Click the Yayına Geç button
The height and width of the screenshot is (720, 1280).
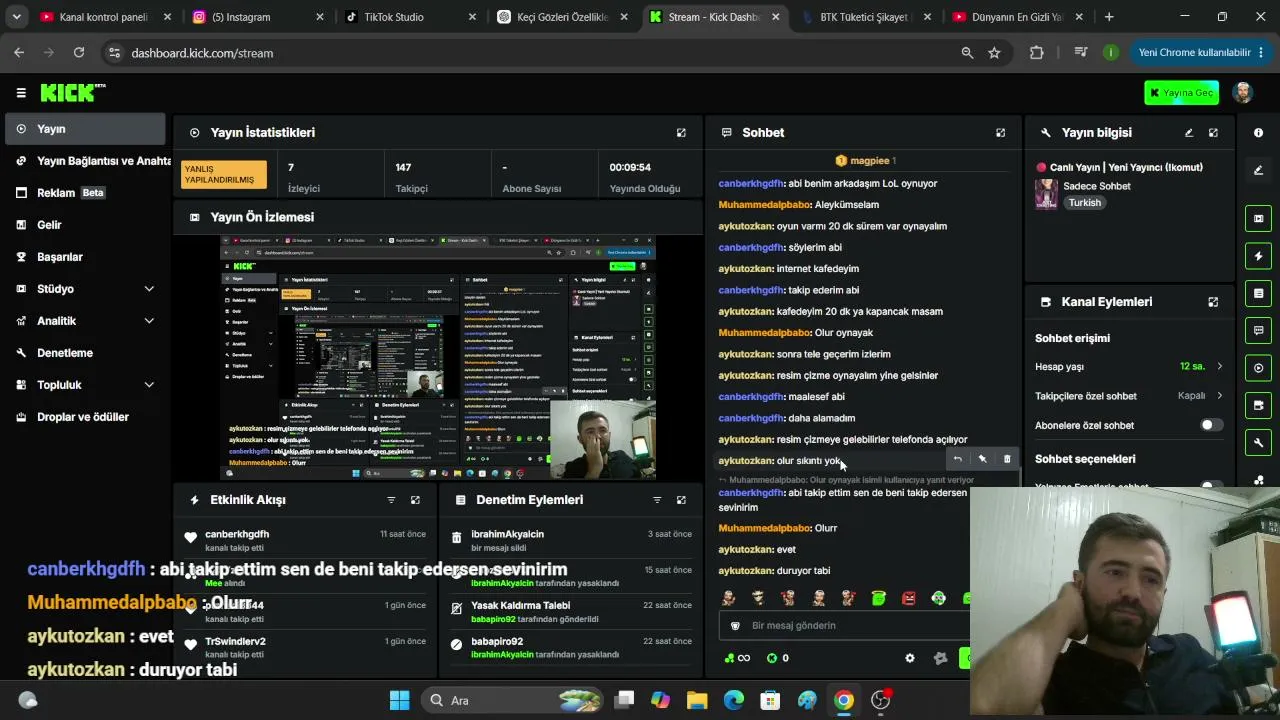(1181, 93)
